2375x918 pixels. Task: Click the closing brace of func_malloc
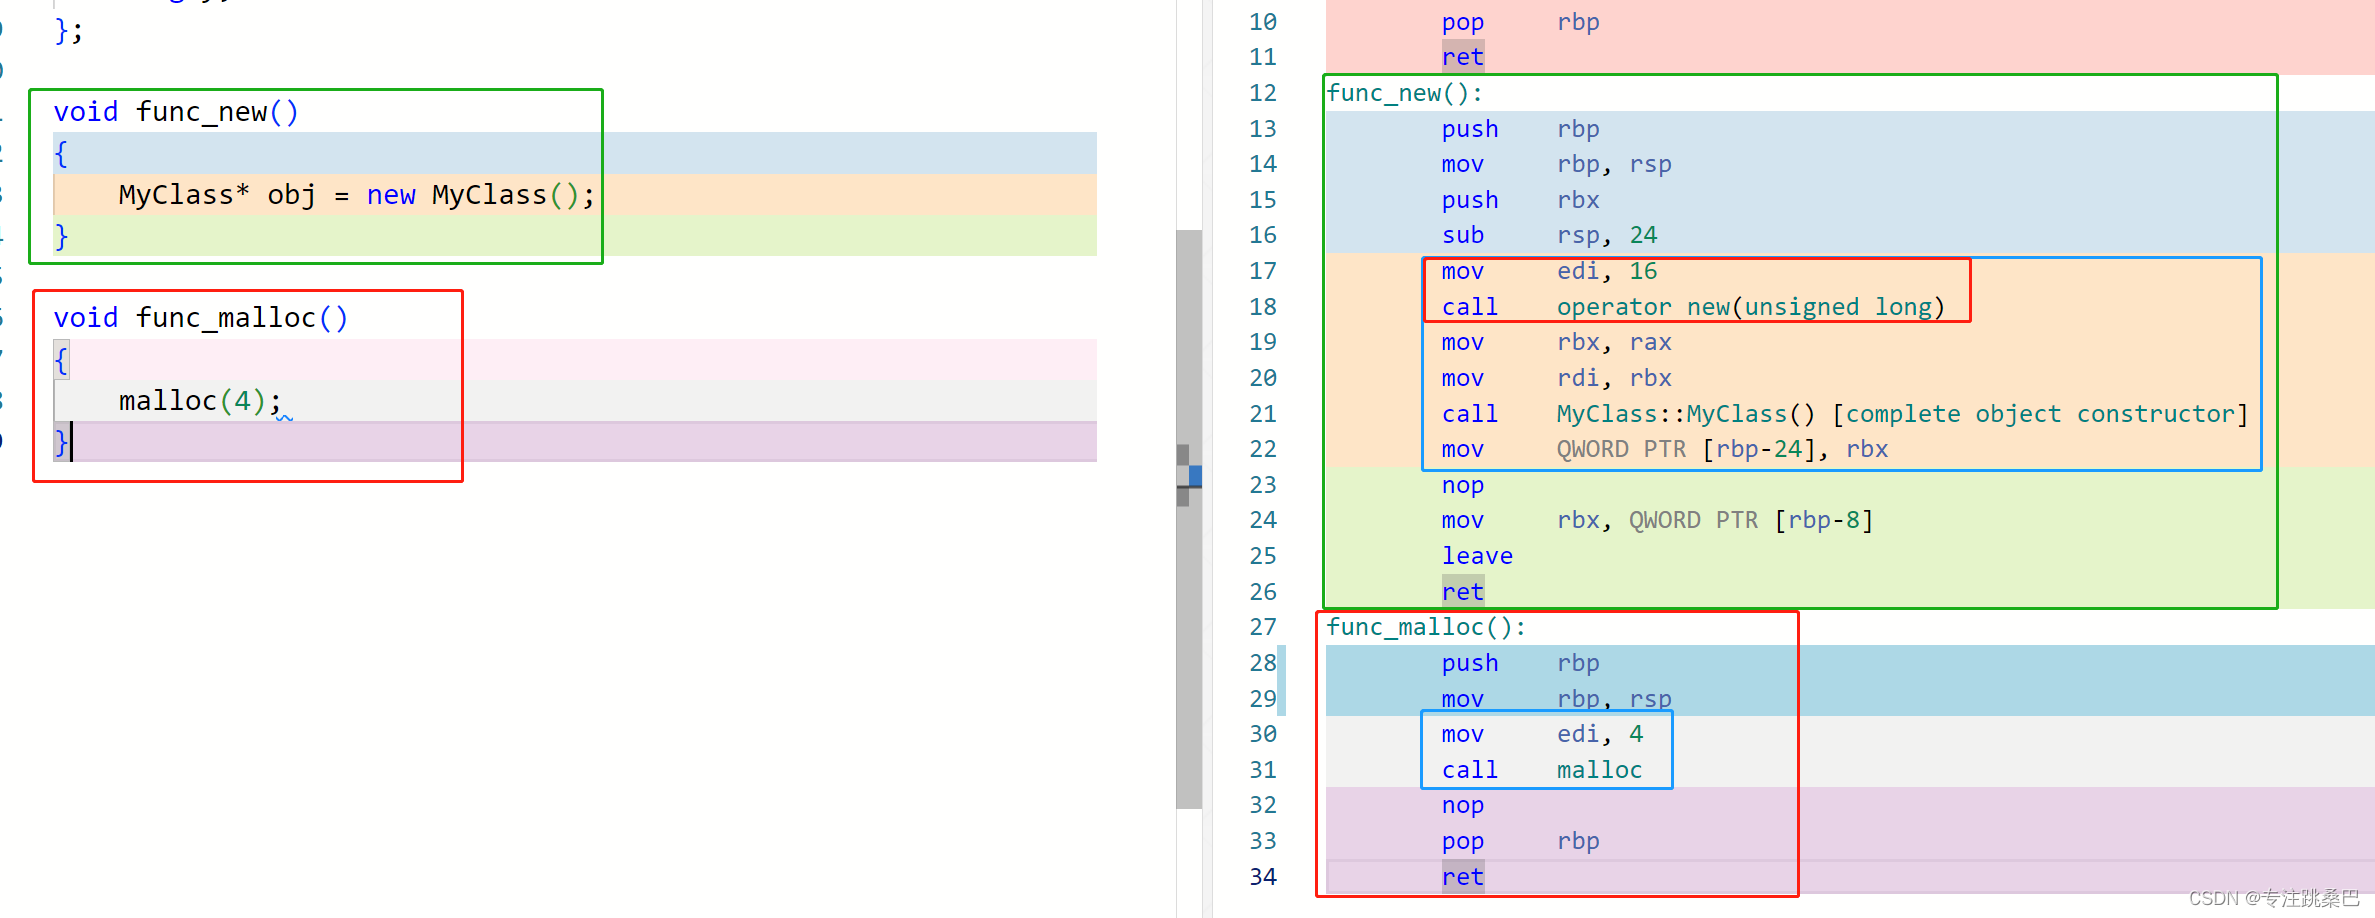(x=61, y=441)
